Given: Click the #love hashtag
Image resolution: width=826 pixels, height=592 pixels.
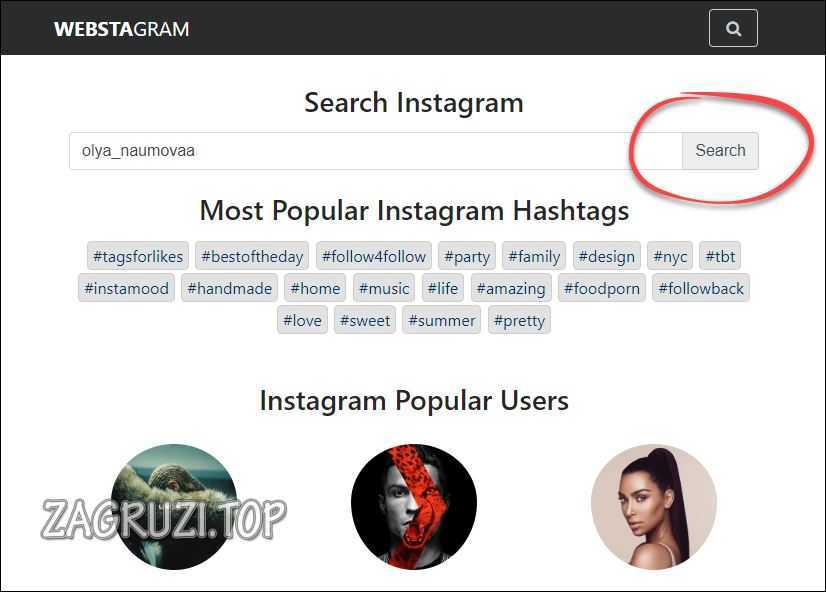Looking at the screenshot, I should click(302, 320).
